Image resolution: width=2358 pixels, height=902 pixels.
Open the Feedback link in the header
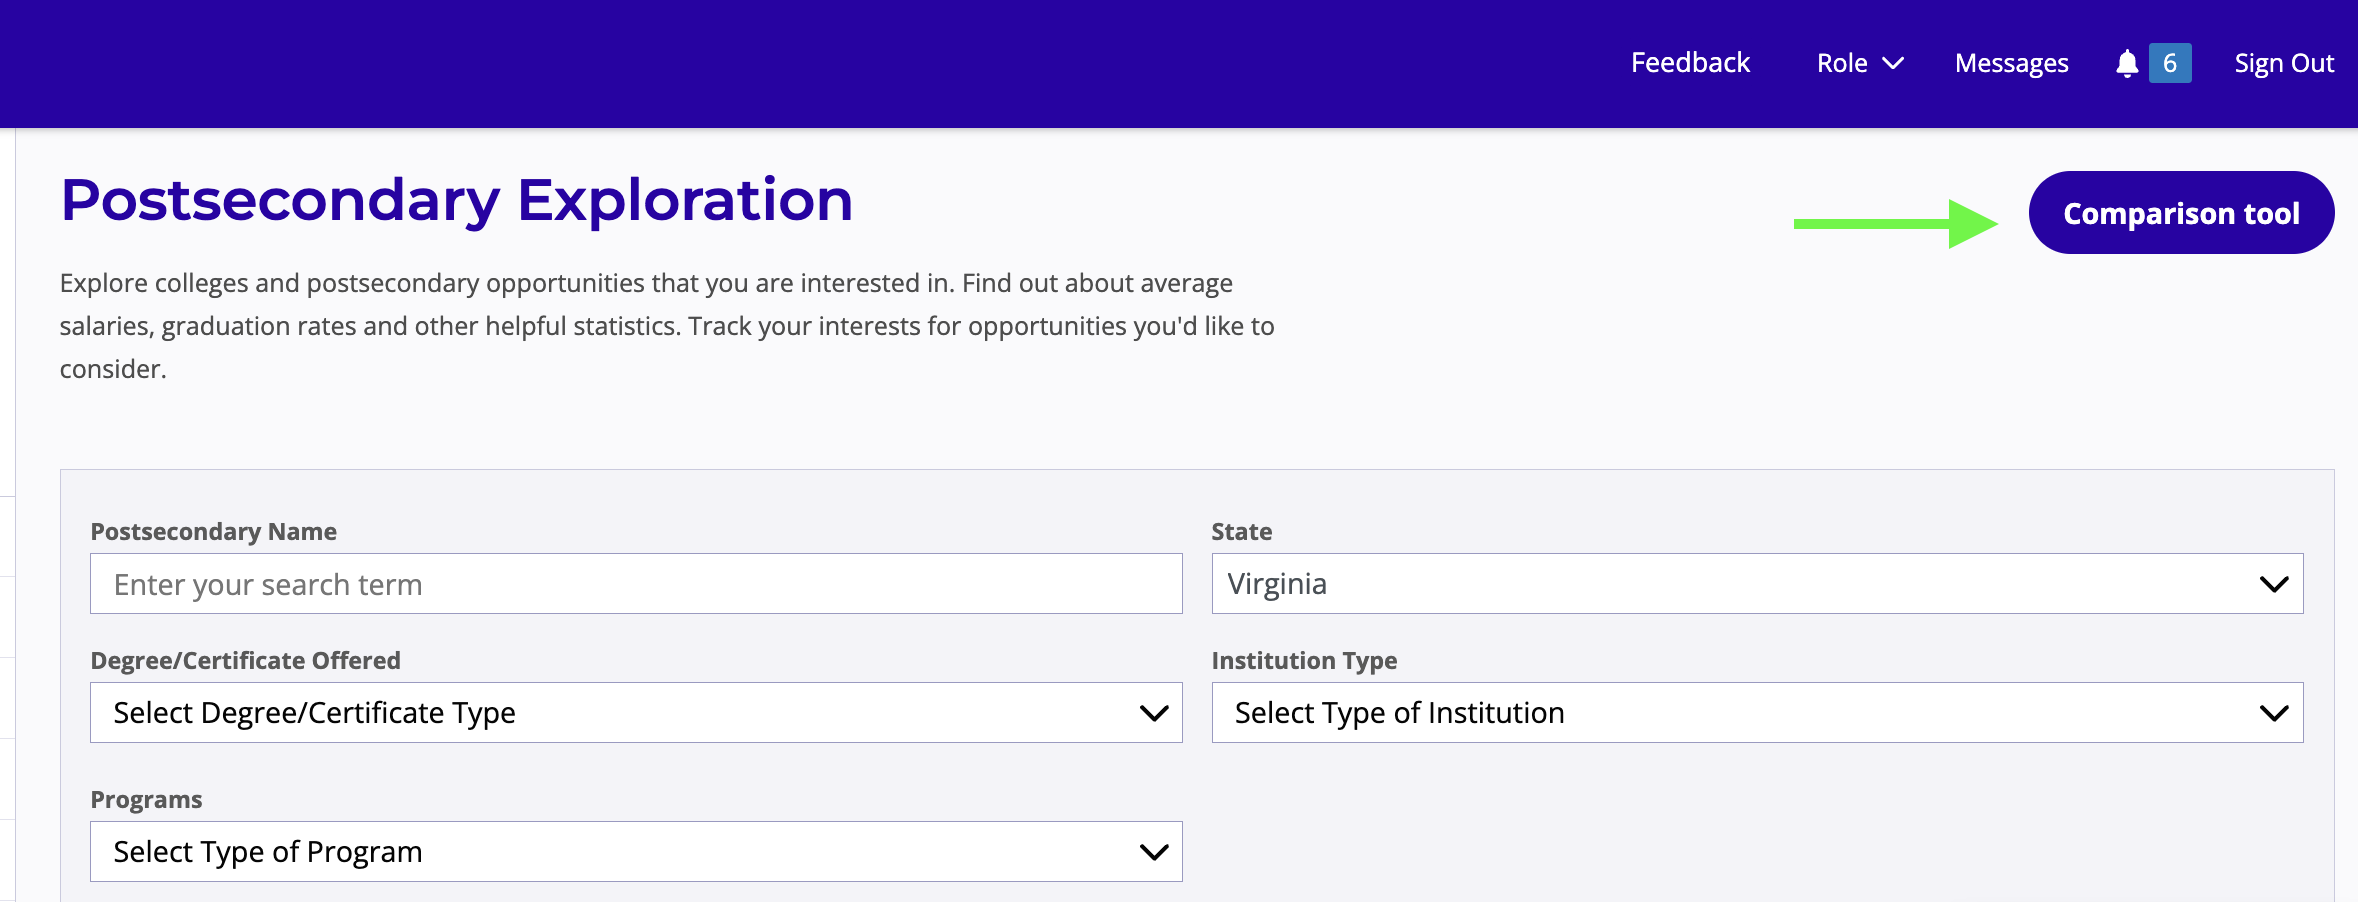pos(1690,63)
